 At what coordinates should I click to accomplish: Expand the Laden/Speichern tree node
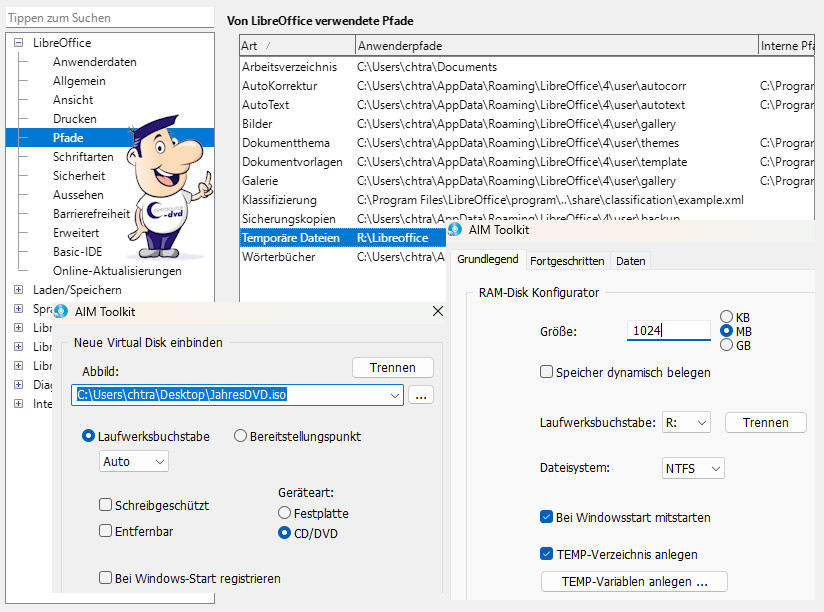point(18,289)
